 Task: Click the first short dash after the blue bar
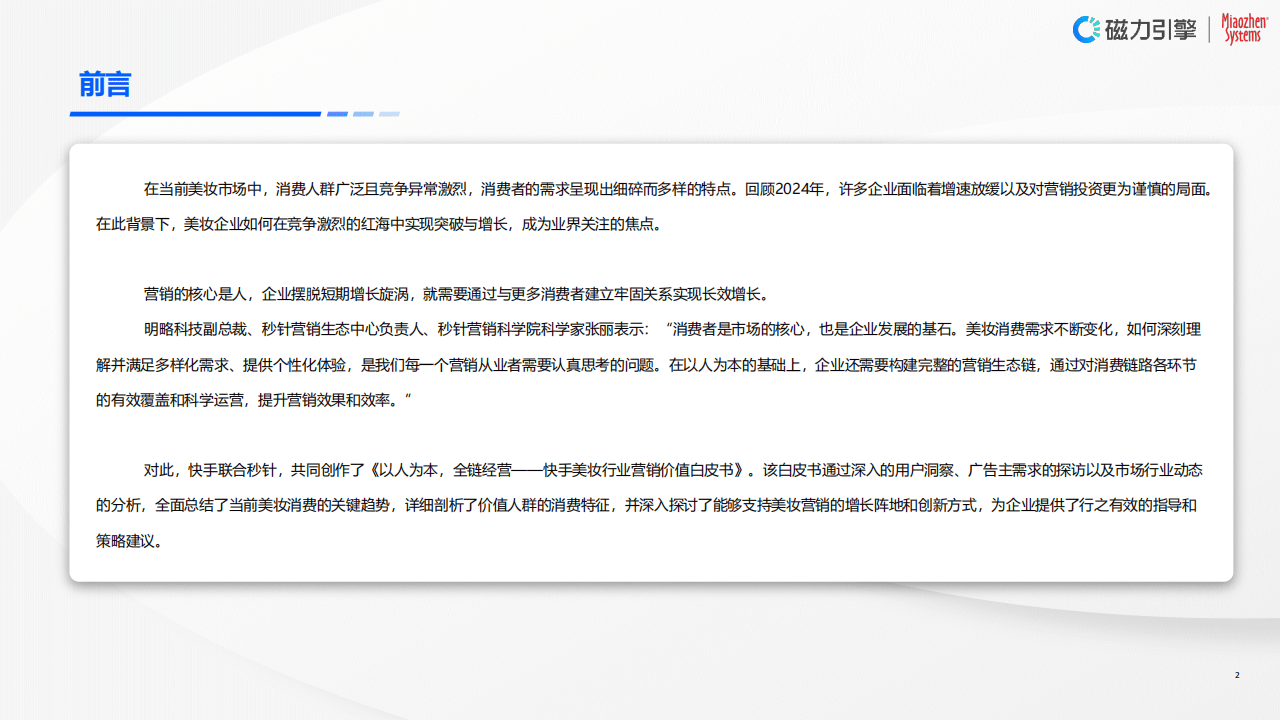[337, 114]
